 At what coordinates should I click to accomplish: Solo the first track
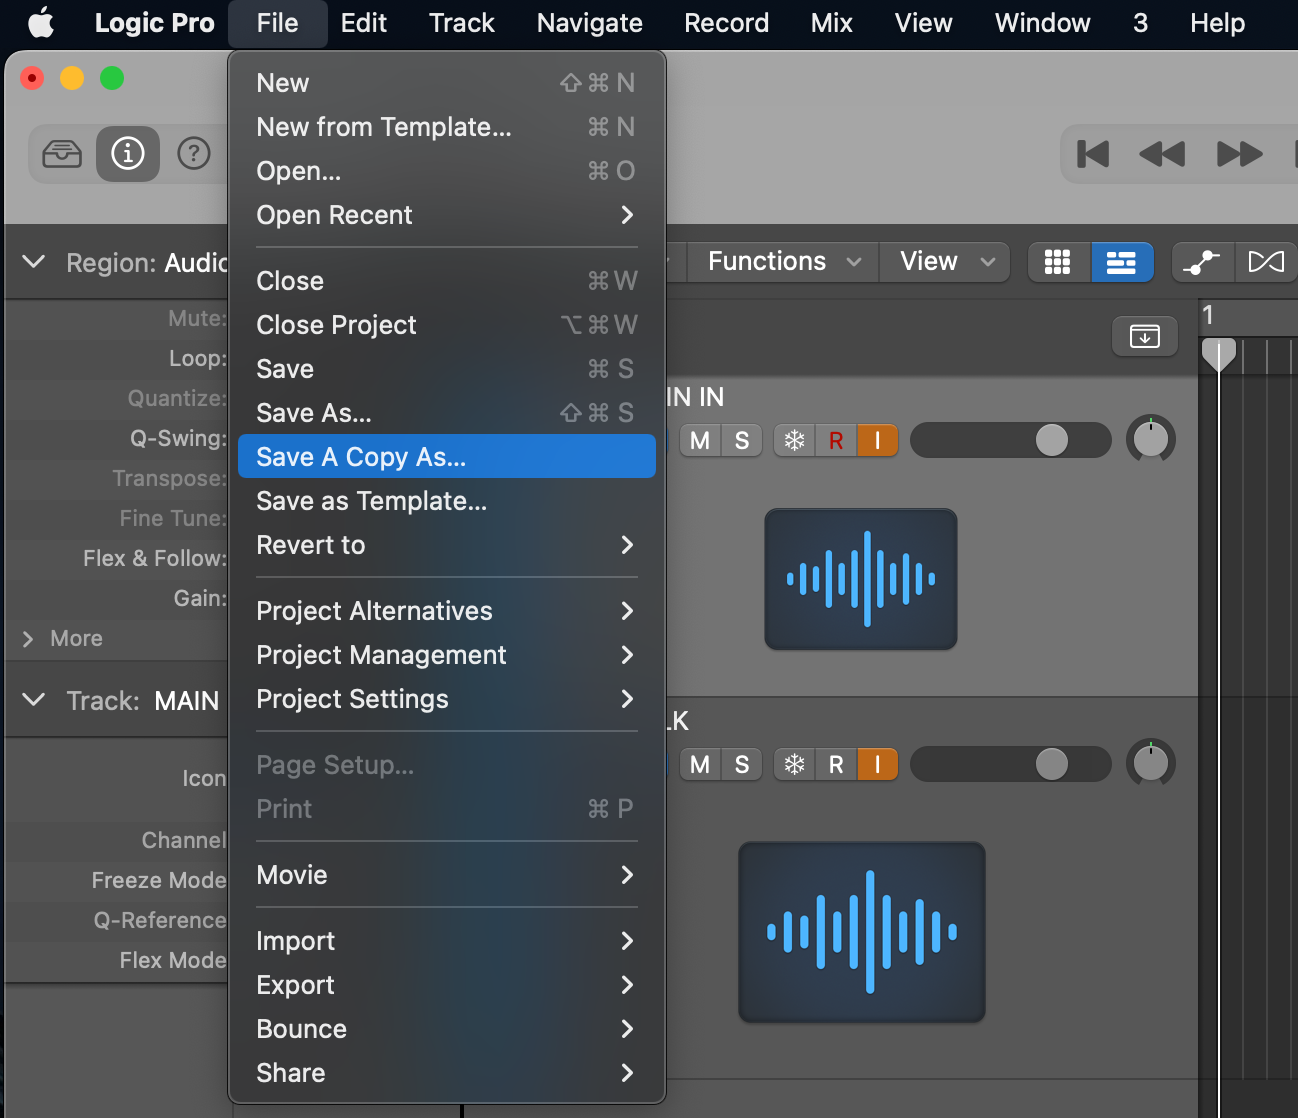click(742, 440)
